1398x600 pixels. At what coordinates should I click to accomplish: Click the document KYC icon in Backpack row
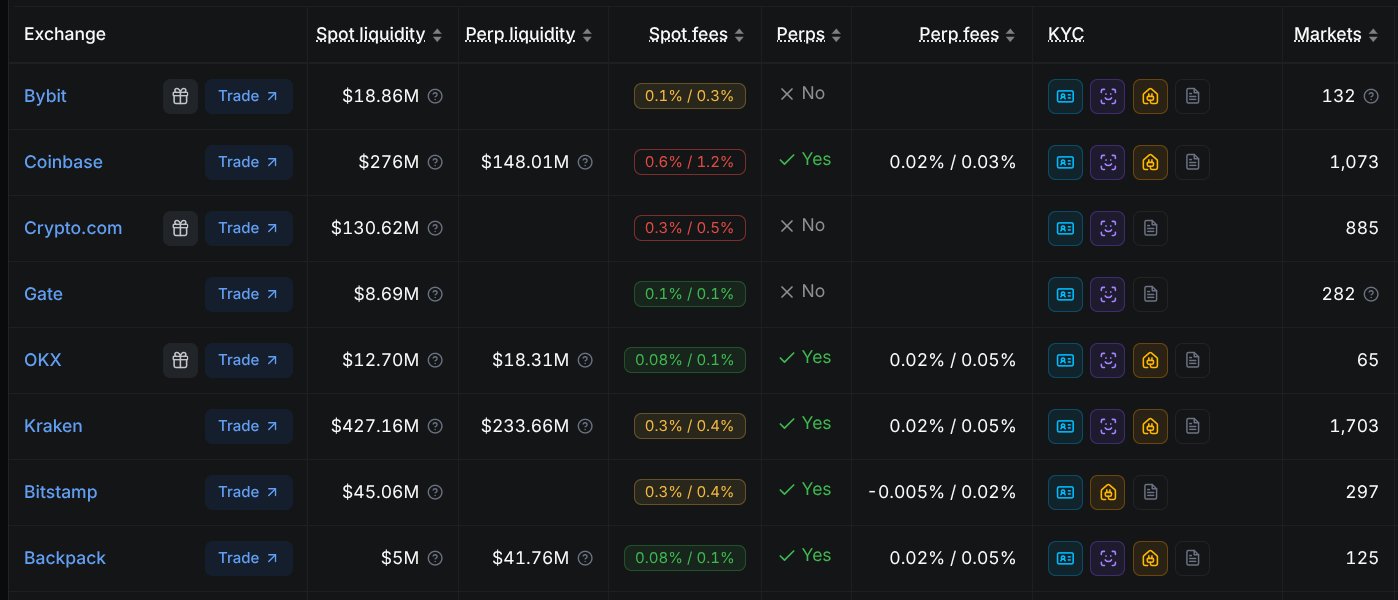coord(1192,558)
